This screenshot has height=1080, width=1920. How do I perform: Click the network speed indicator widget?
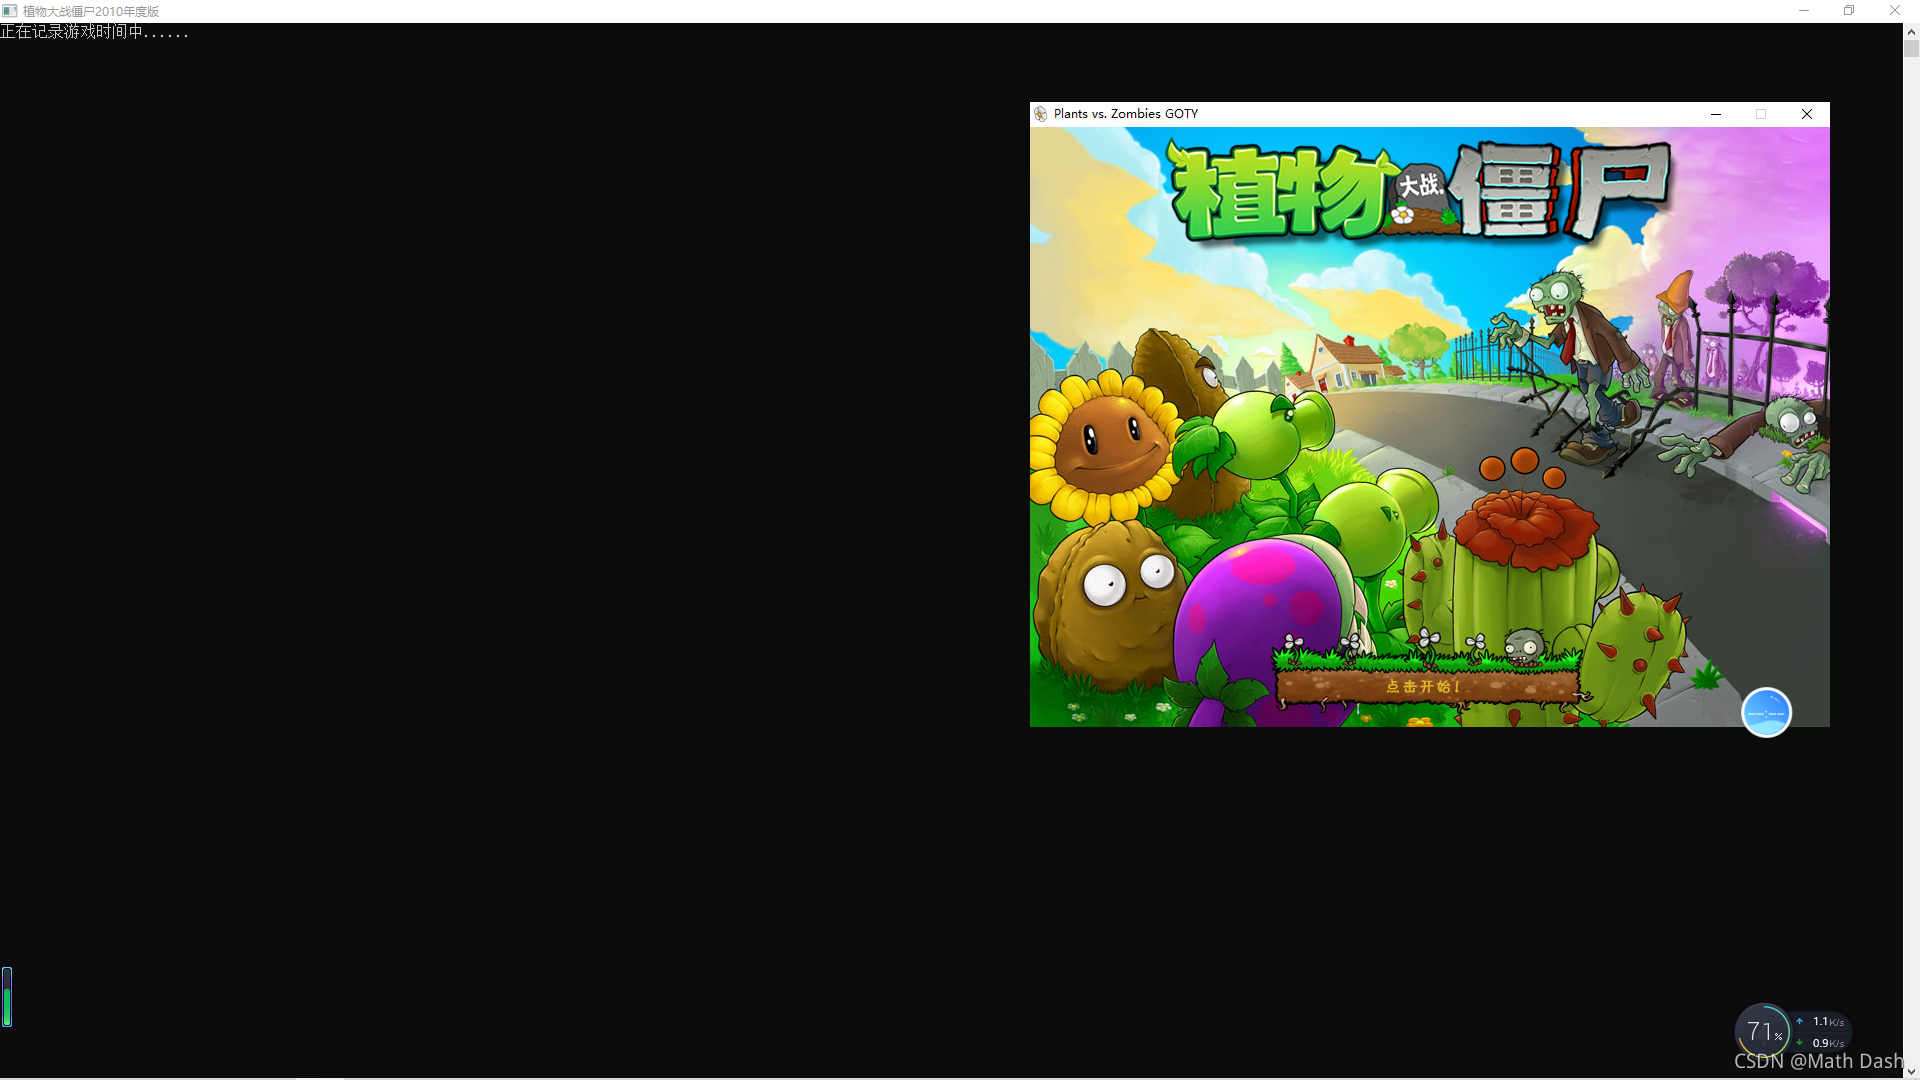point(1822,1032)
